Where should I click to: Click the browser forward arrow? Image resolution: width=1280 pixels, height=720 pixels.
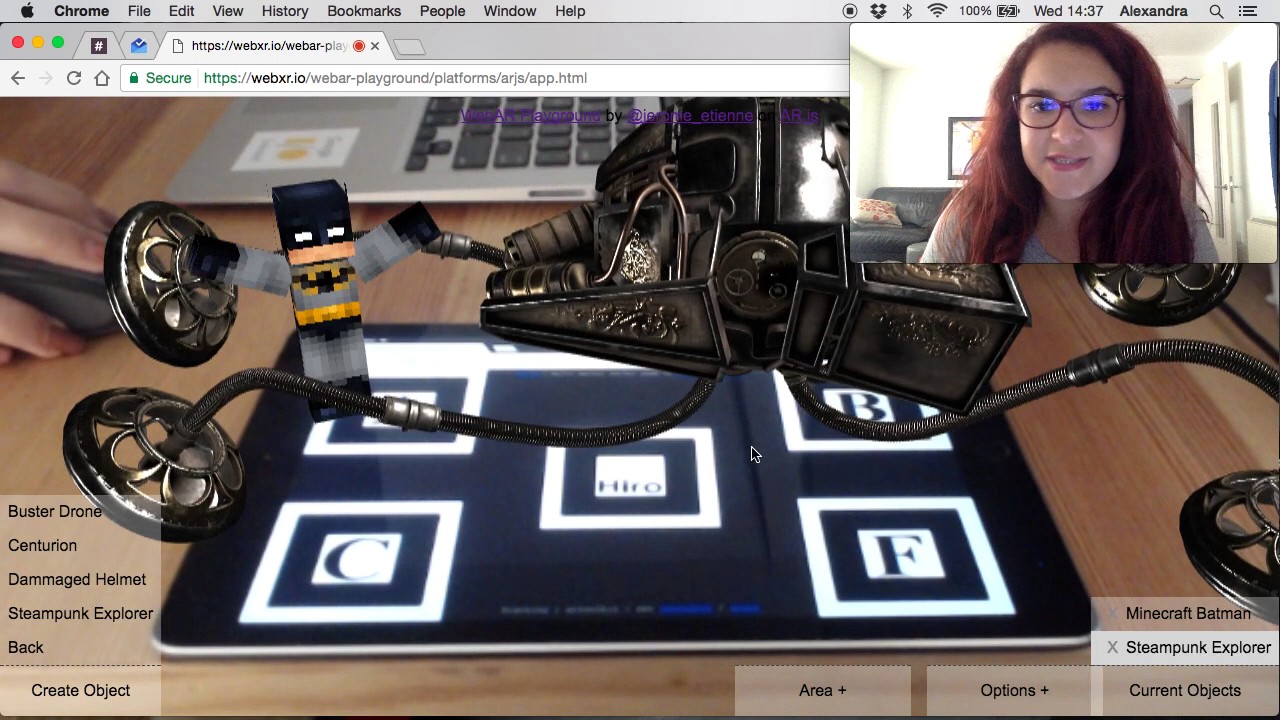(46, 78)
